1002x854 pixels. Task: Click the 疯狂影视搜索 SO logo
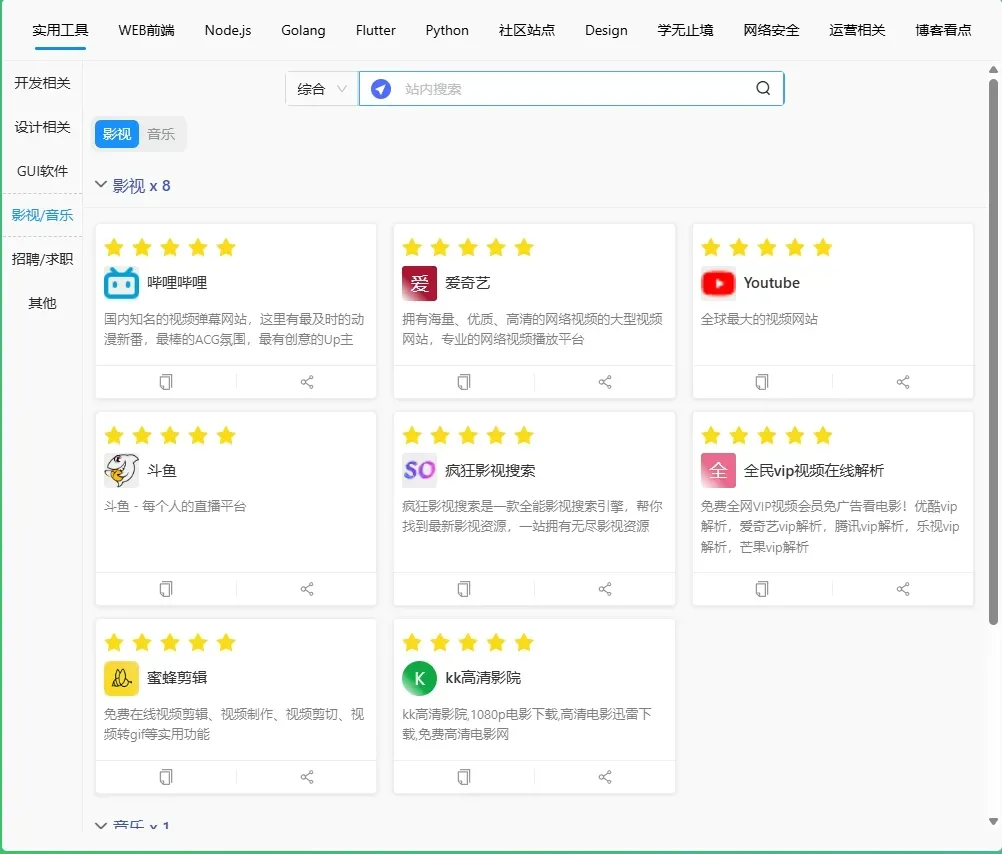419,470
